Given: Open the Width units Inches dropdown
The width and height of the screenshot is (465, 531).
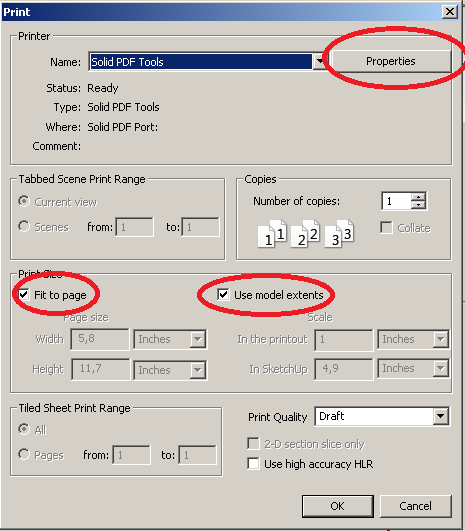Looking at the screenshot, I should [x=197, y=339].
